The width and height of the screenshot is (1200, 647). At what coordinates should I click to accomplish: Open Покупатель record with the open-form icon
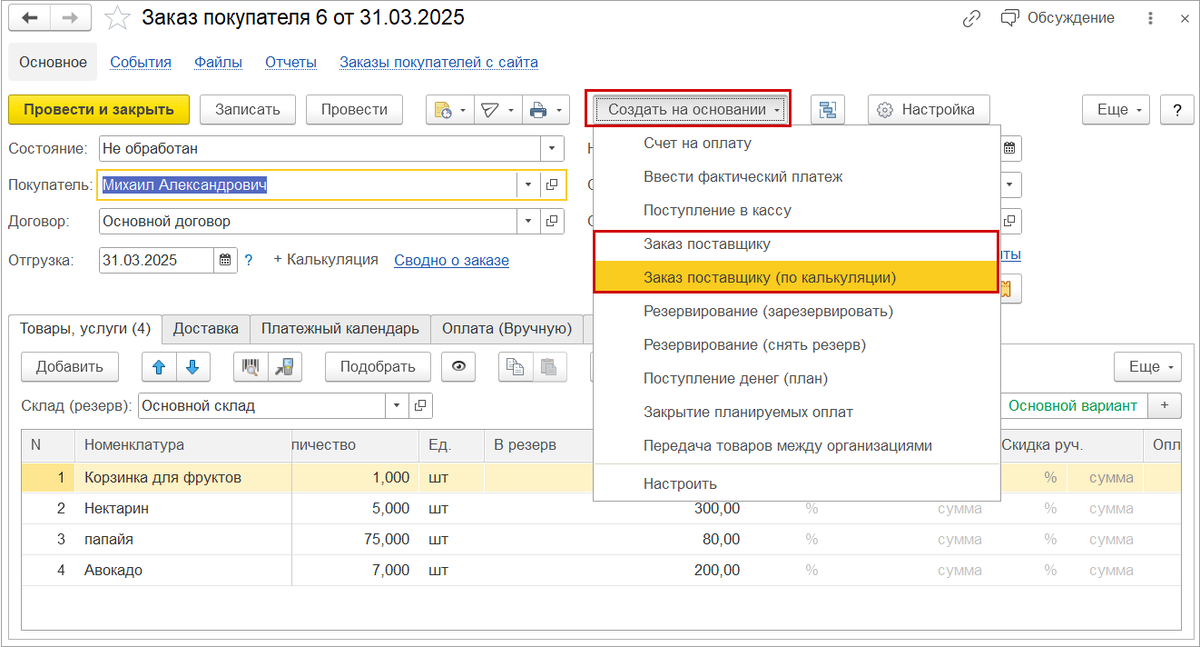[x=552, y=185]
